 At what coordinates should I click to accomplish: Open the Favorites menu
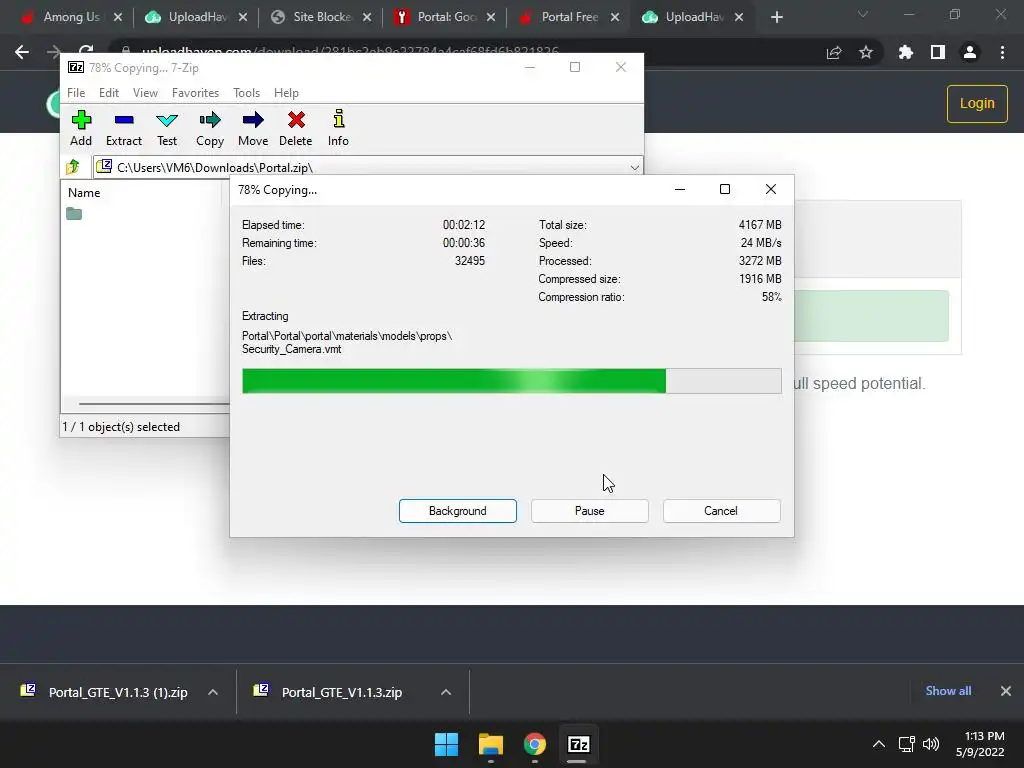click(195, 93)
